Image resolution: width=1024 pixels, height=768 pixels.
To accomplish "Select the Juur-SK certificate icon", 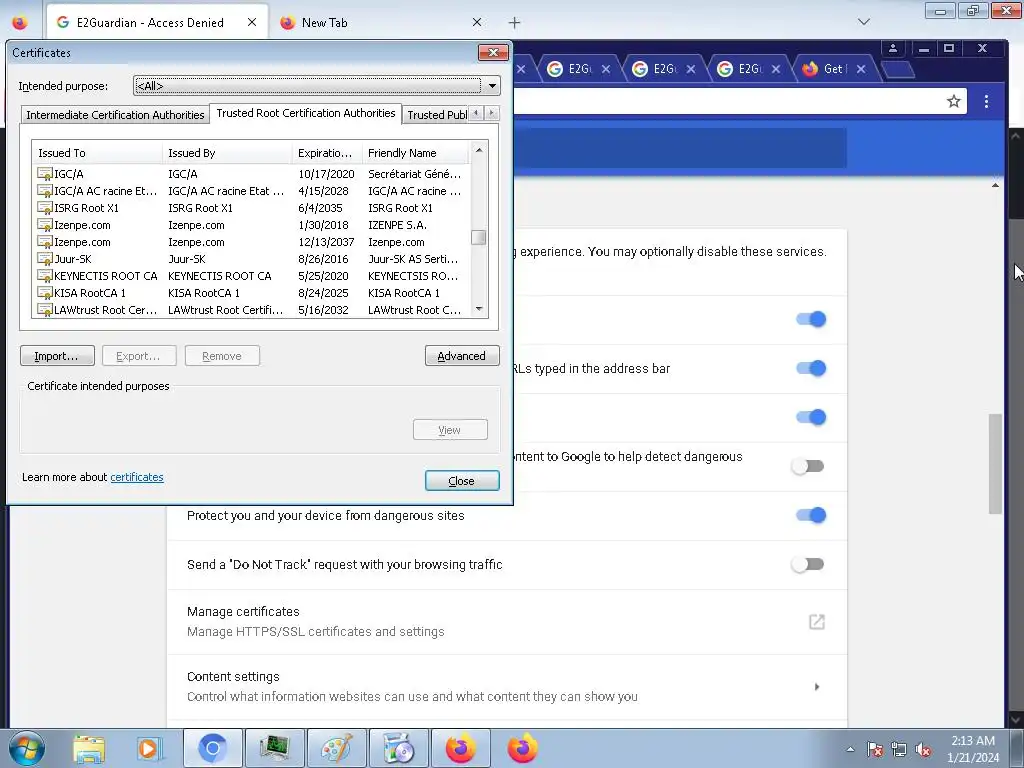I will click(44, 259).
